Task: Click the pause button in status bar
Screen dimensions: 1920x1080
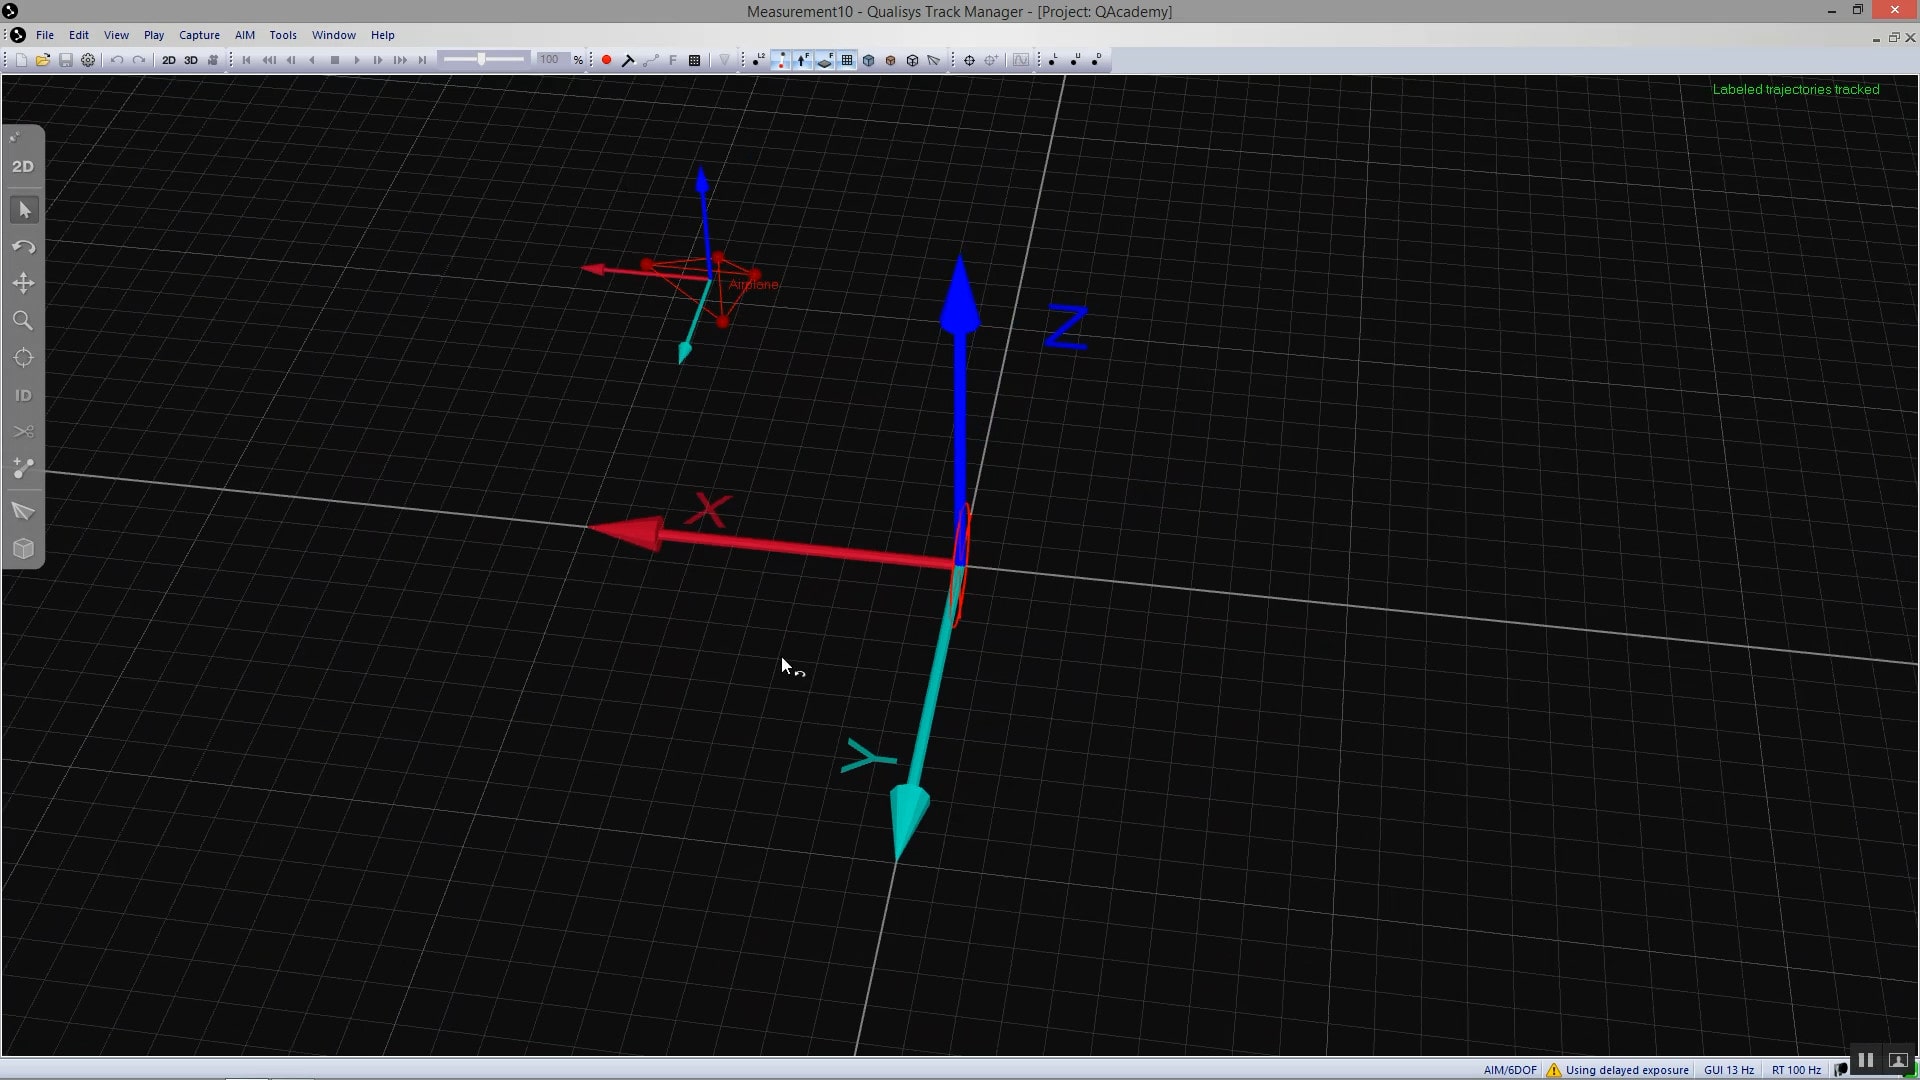Action: click(x=1865, y=1061)
